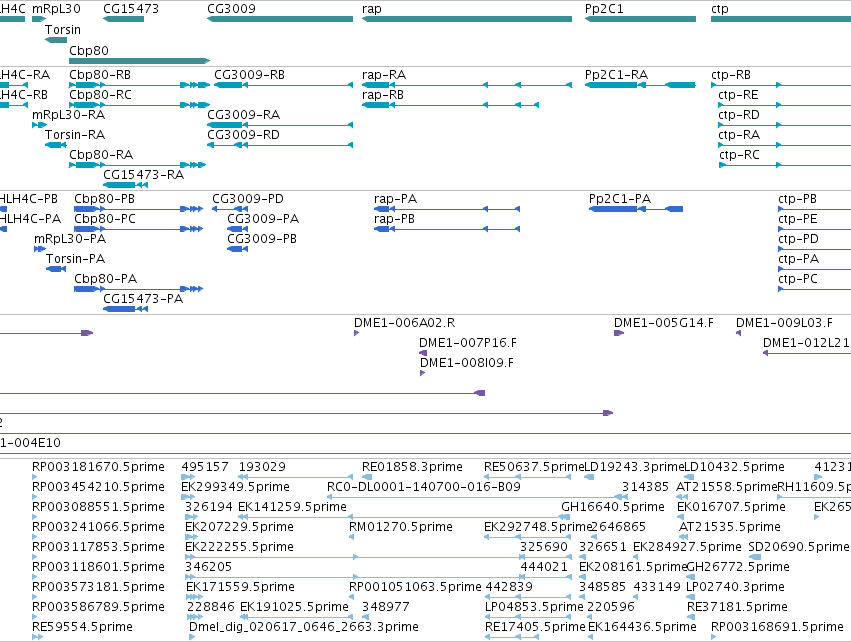Select protein ctp-PE
Image resolution: width=851 pixels, height=642 pixels.
798,219
